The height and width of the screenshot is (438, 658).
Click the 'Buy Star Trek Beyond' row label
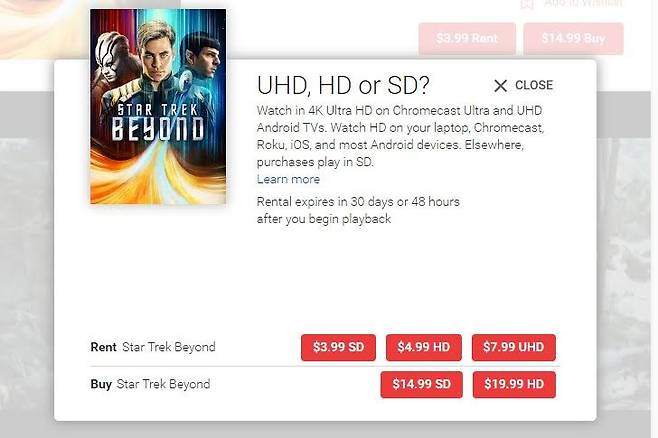(x=150, y=384)
